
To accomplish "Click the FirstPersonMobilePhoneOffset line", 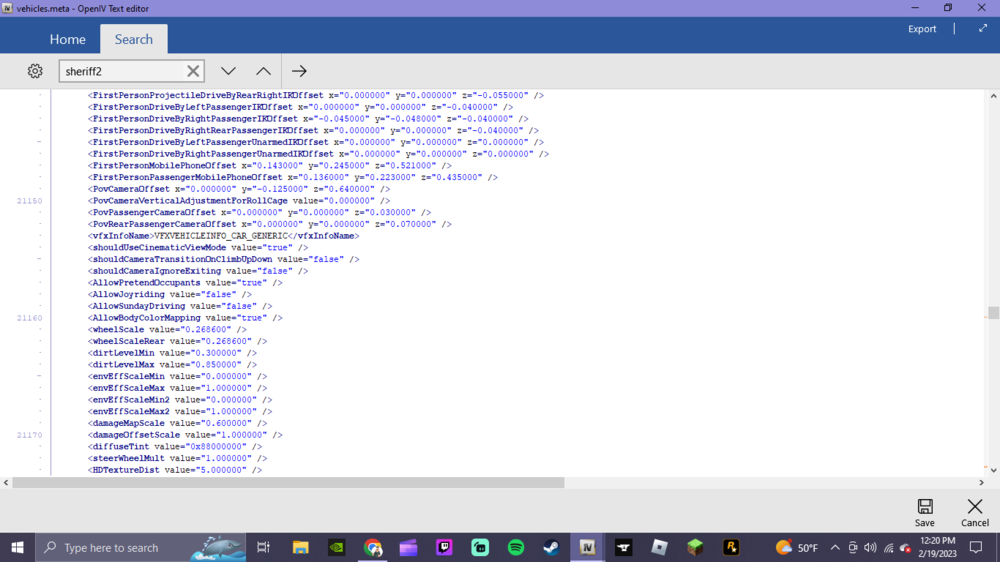I will click(x=269, y=166).
